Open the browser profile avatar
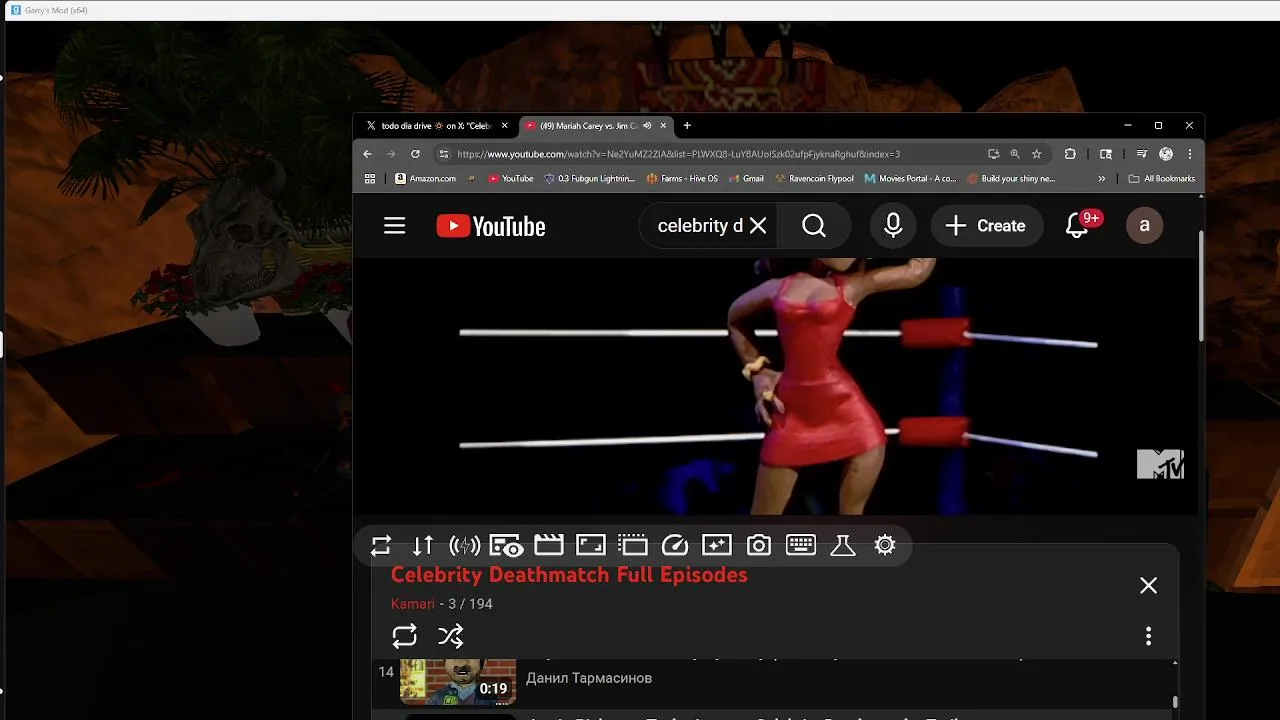Image resolution: width=1280 pixels, height=720 pixels. point(1166,154)
